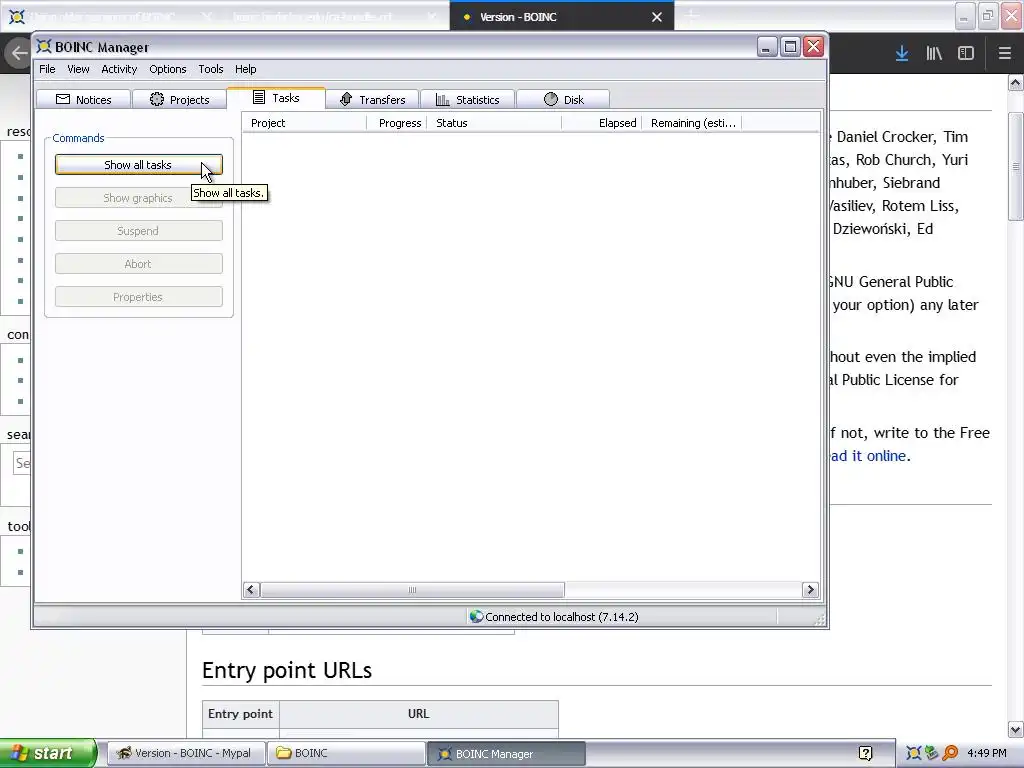This screenshot has height=768, width=1024.
Task: Click BOINC Manager taskbar item
Action: tap(506, 753)
